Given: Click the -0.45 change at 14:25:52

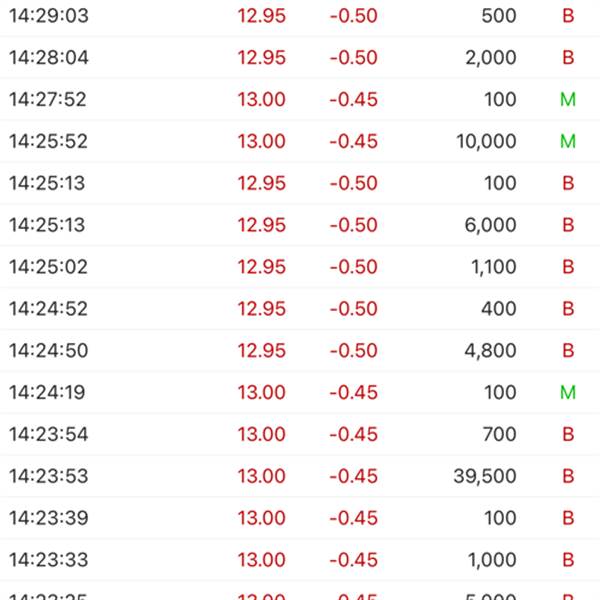Looking at the screenshot, I should (x=354, y=141).
